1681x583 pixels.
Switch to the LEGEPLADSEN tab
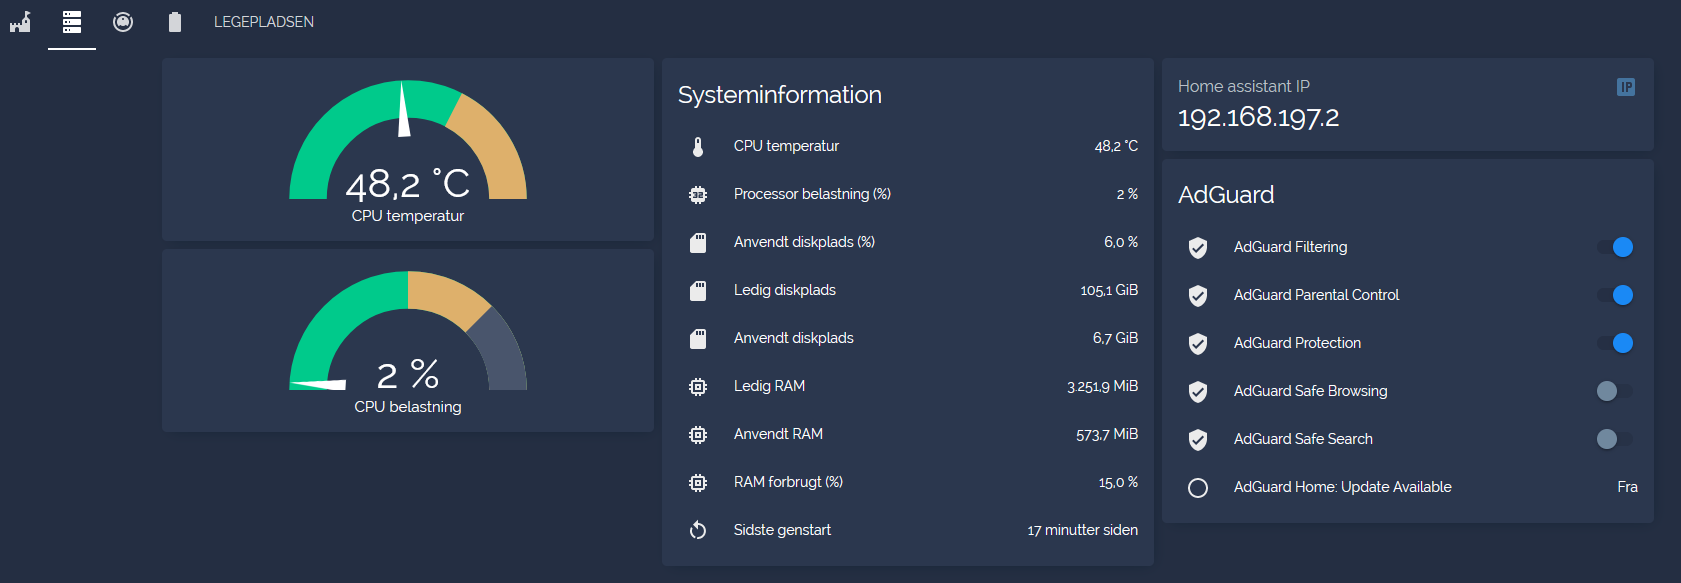pos(264,22)
